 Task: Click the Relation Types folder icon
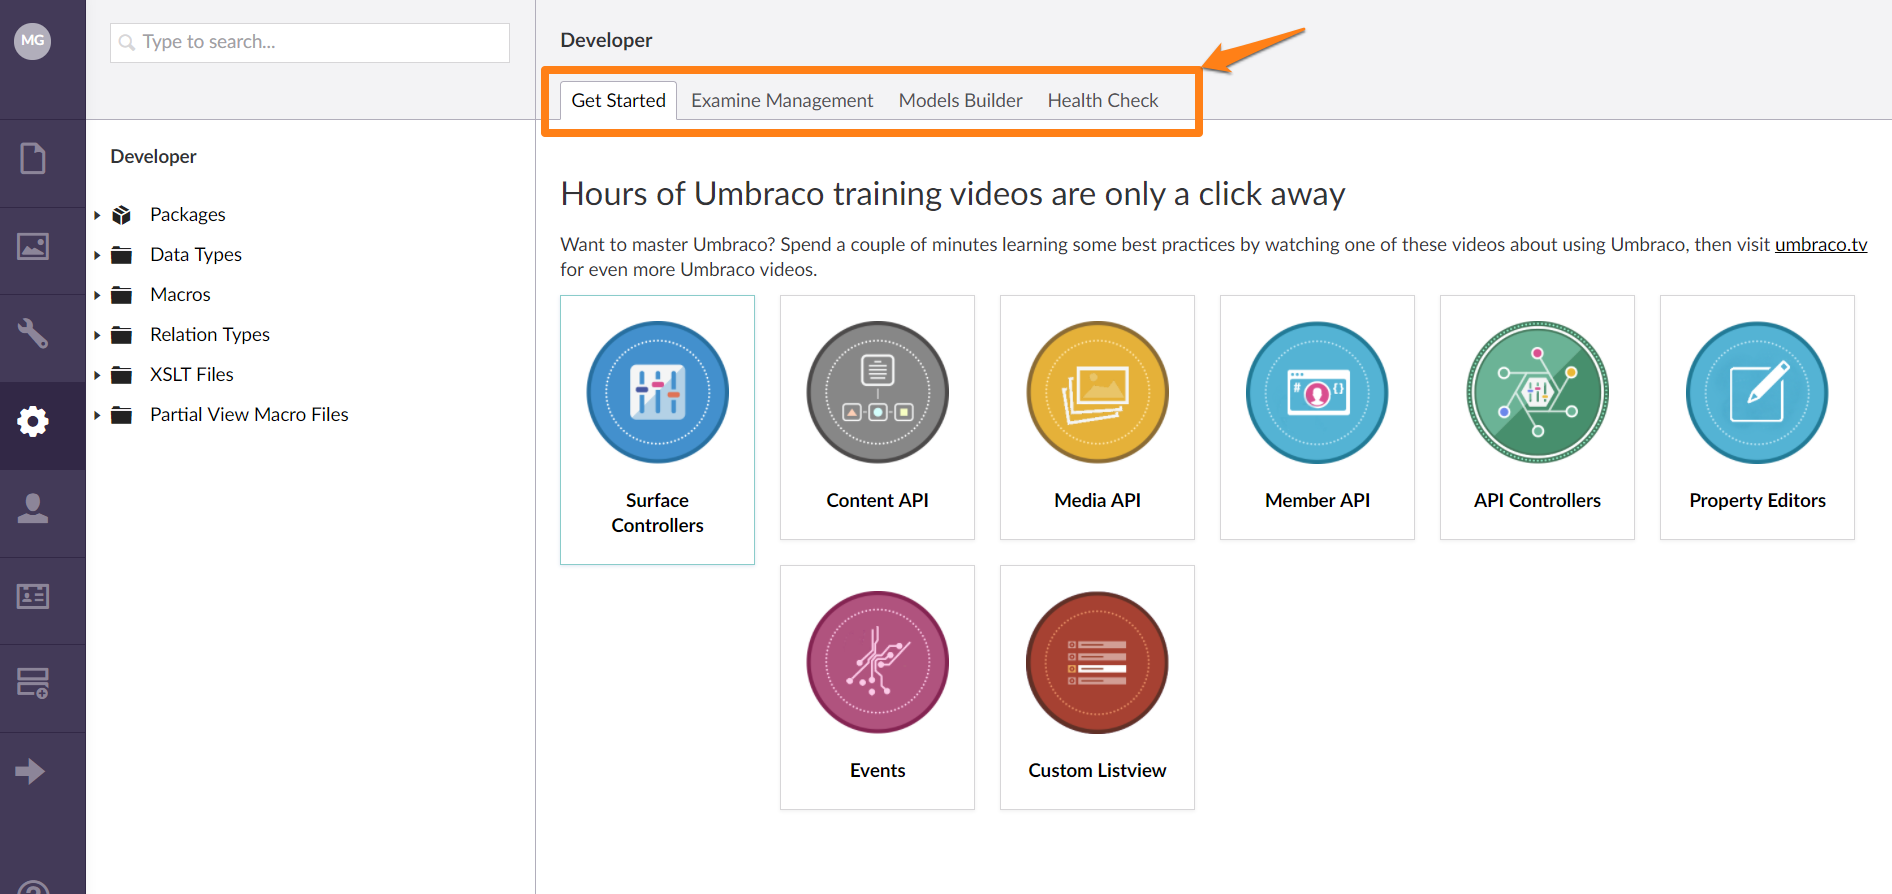tap(122, 335)
